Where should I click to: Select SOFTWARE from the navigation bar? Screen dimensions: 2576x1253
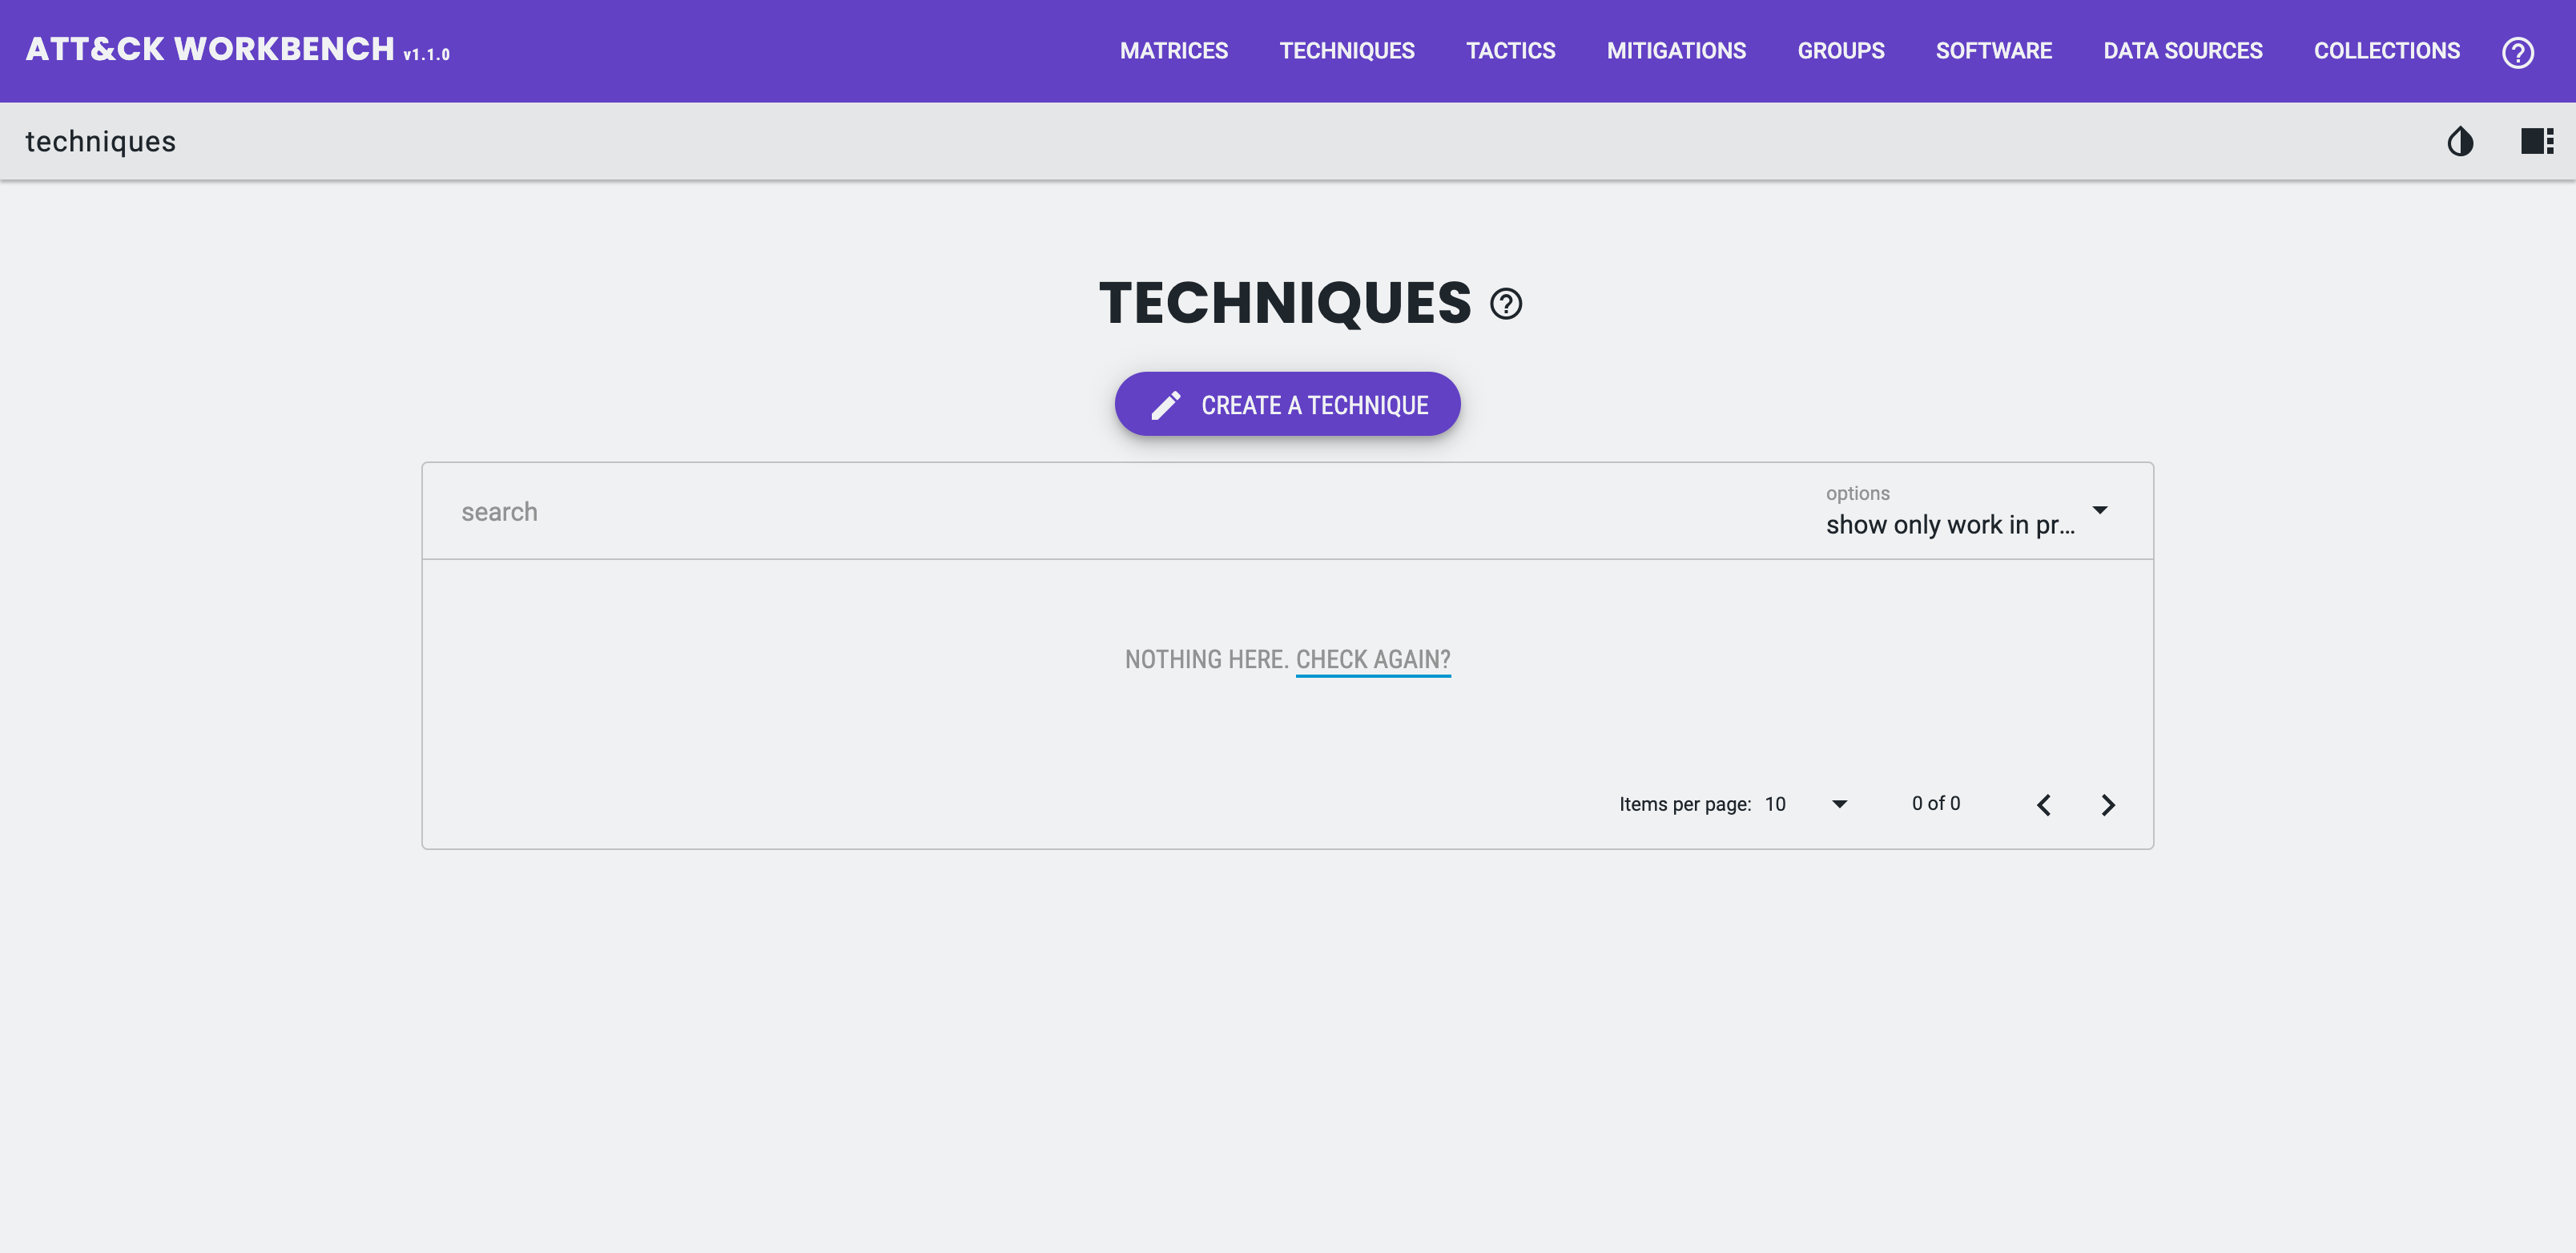tap(1993, 49)
